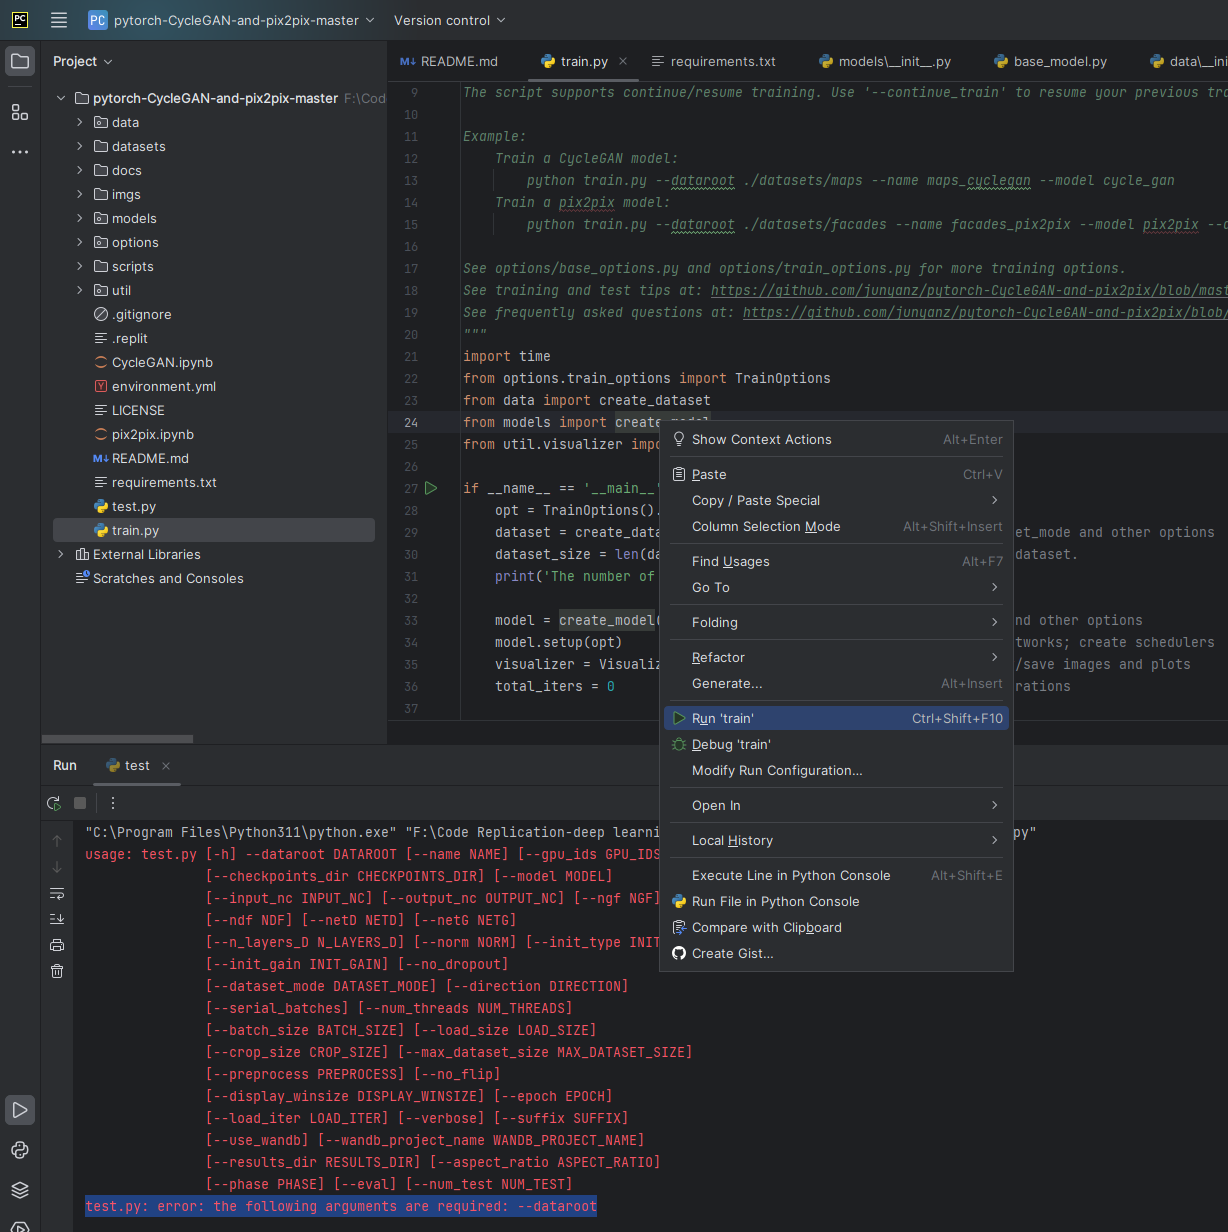This screenshot has width=1228, height=1232.
Task: Open Version control dropdown
Action: 449,20
